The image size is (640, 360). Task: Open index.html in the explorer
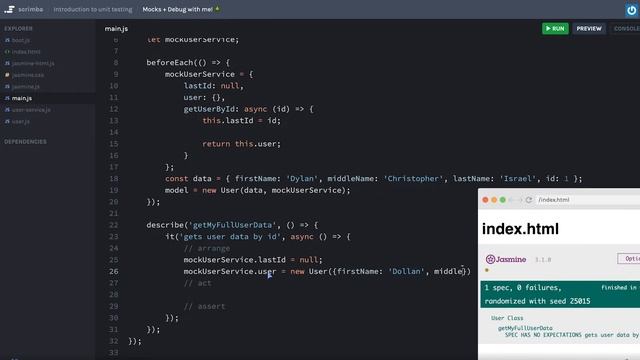(26, 52)
